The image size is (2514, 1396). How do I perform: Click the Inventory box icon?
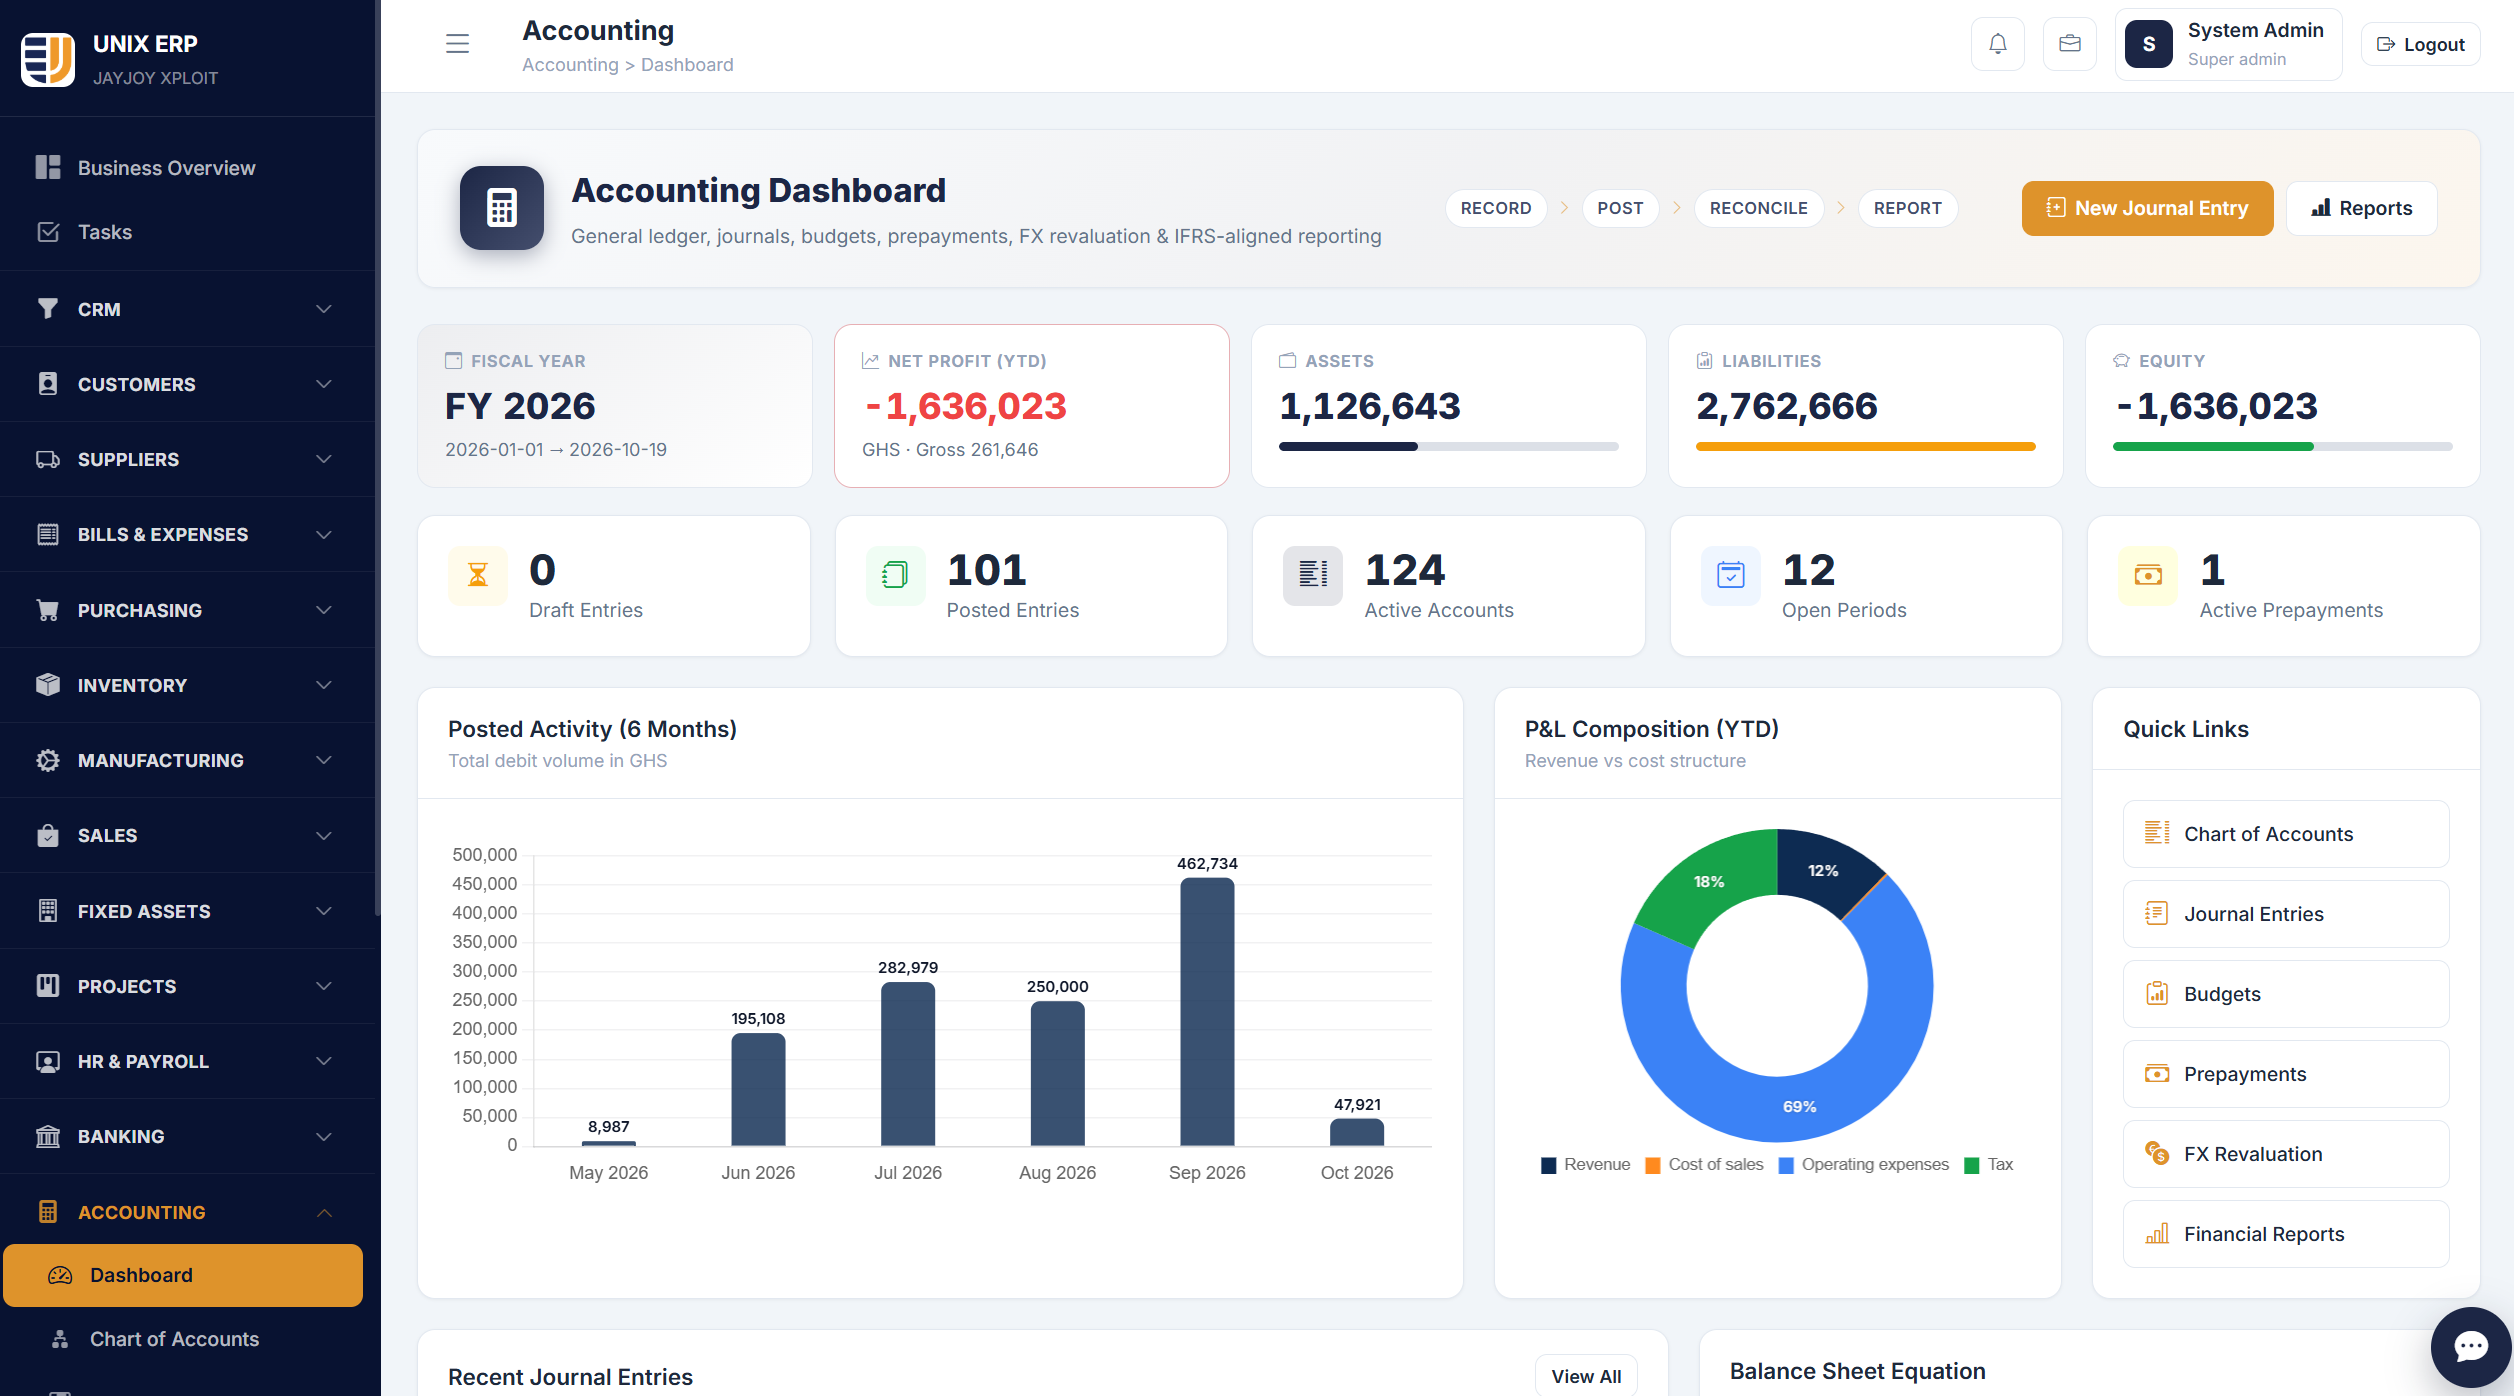(x=47, y=685)
